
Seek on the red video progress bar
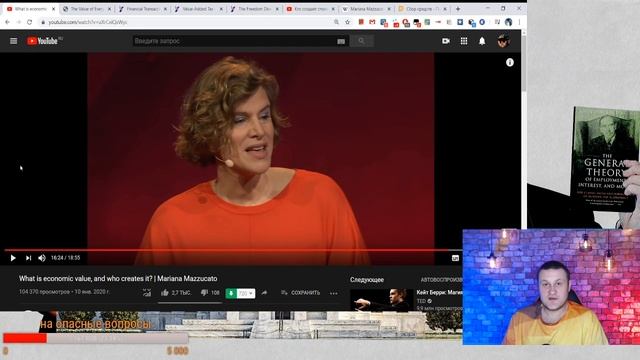tap(233, 250)
